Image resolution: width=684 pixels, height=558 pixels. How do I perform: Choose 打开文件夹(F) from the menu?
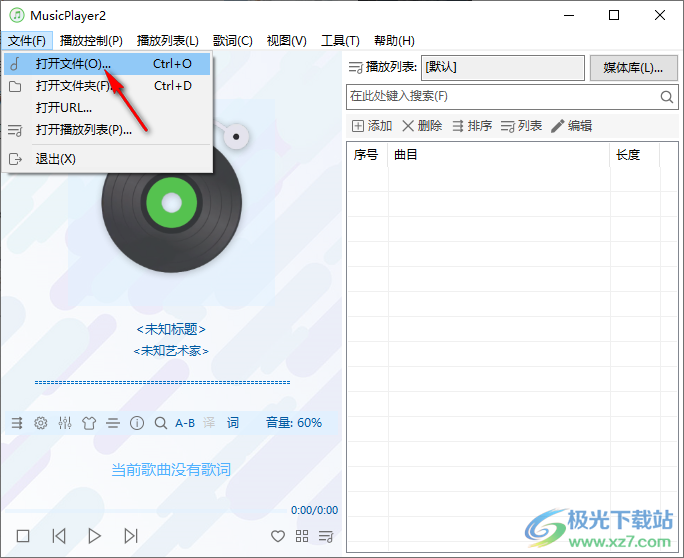point(107,86)
